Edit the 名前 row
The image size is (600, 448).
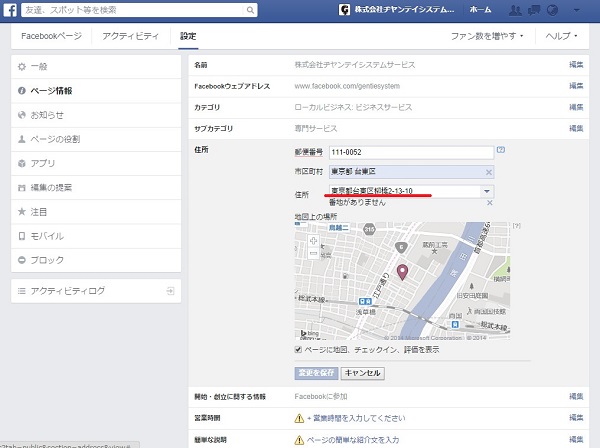[x=576, y=65]
